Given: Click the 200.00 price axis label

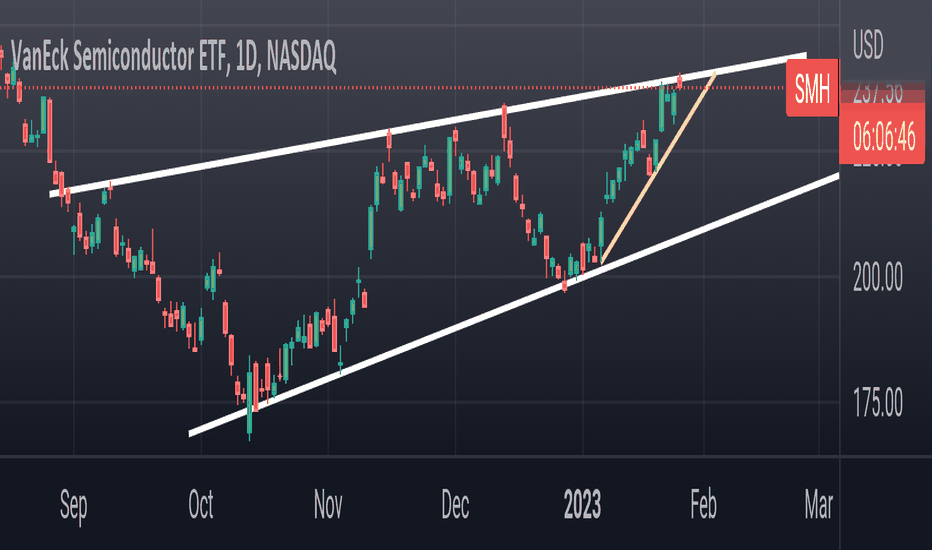Looking at the screenshot, I should [x=877, y=276].
